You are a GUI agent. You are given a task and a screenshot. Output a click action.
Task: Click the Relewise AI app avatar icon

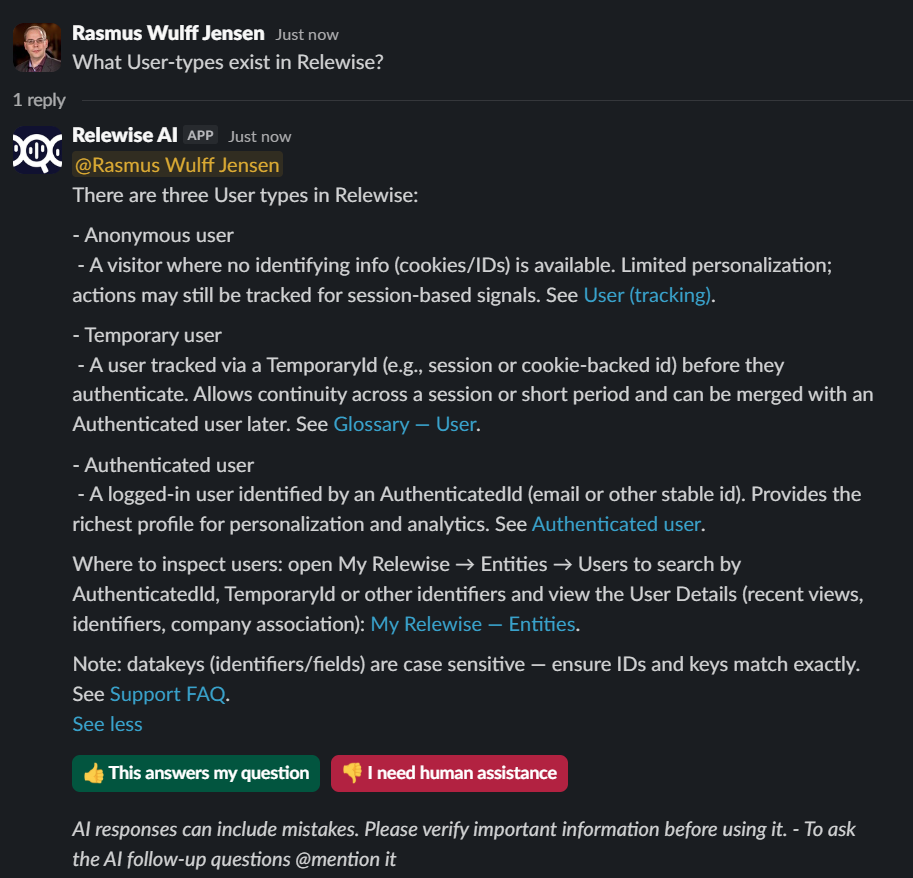[x=36, y=150]
